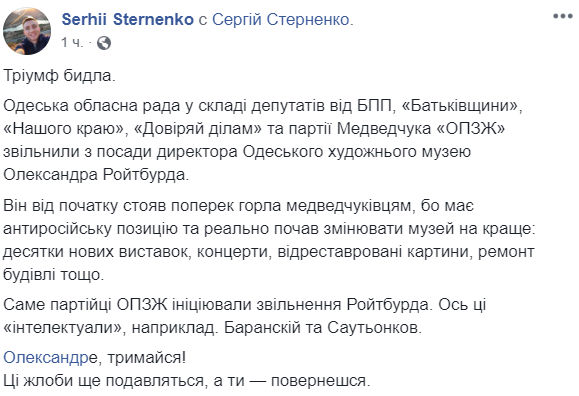
Task: Click the globe public-privacy icon
Action: tap(104, 43)
